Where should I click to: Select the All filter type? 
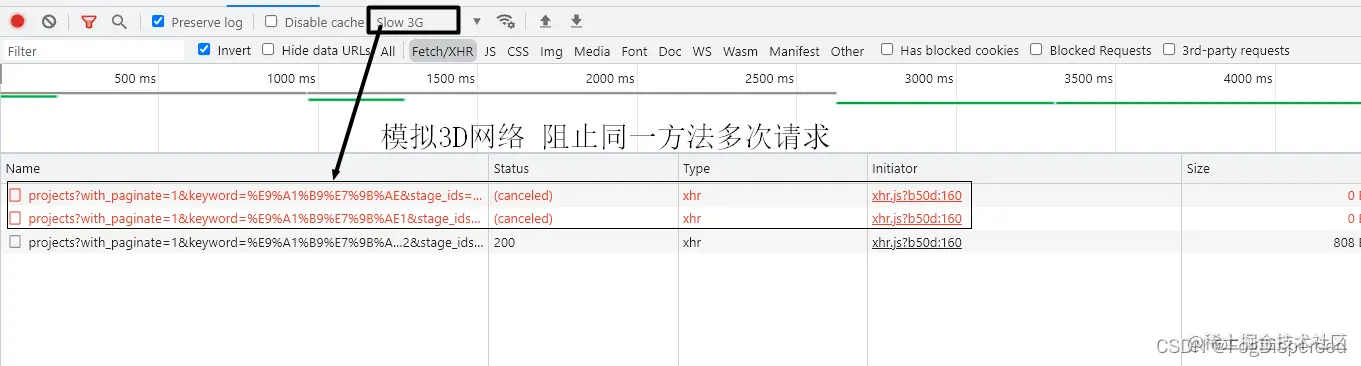click(x=388, y=51)
